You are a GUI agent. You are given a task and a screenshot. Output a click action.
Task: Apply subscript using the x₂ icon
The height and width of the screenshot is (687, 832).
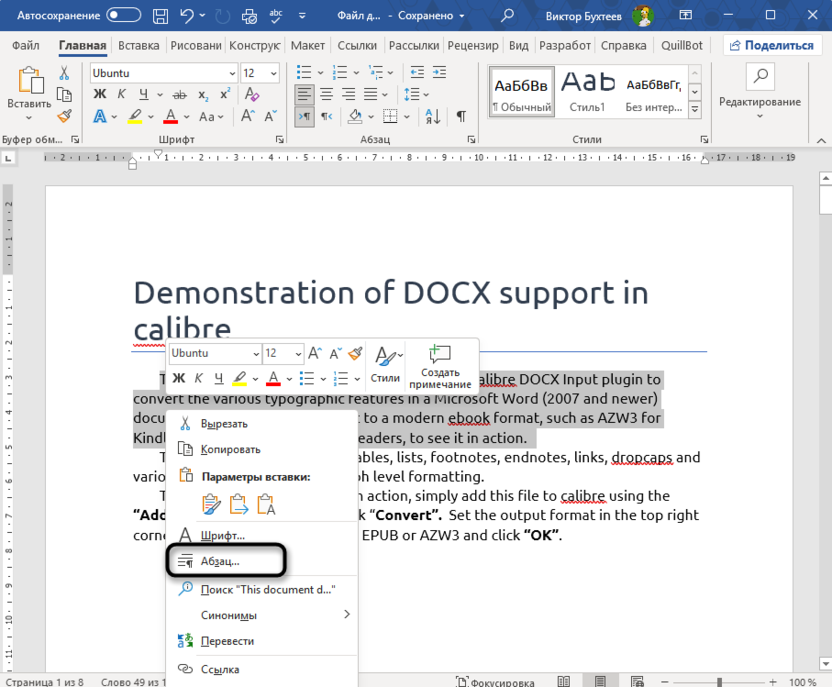coord(202,94)
